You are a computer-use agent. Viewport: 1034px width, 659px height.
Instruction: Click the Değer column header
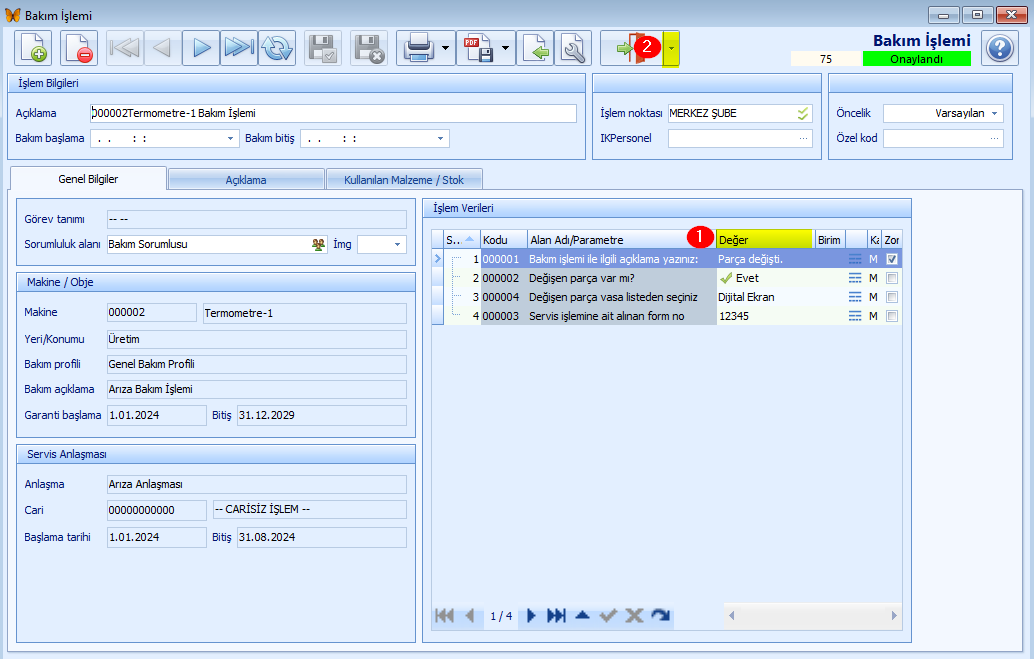click(x=766, y=240)
